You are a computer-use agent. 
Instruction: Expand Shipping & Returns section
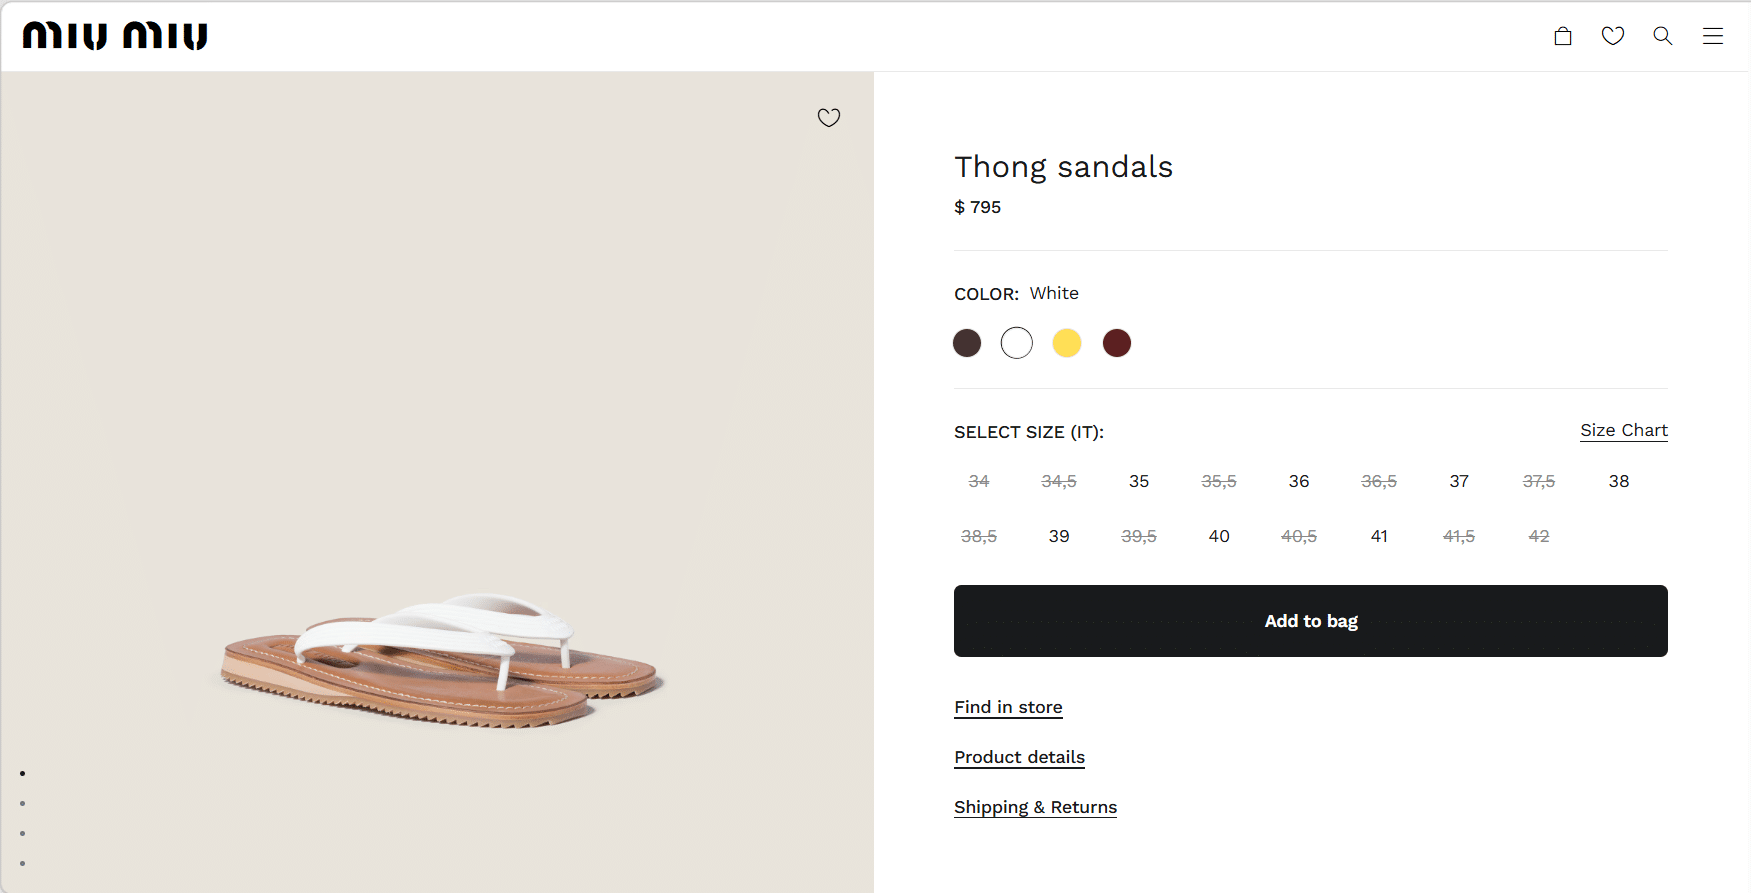coord(1035,807)
